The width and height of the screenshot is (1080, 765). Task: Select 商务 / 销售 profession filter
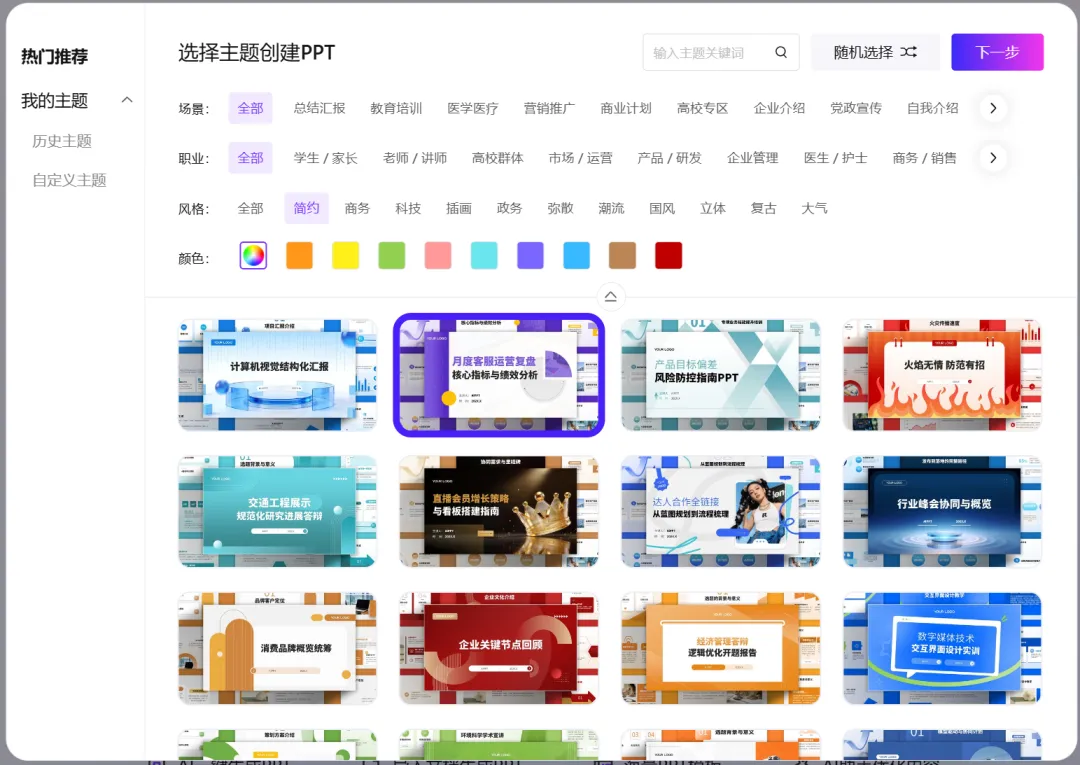coord(924,158)
